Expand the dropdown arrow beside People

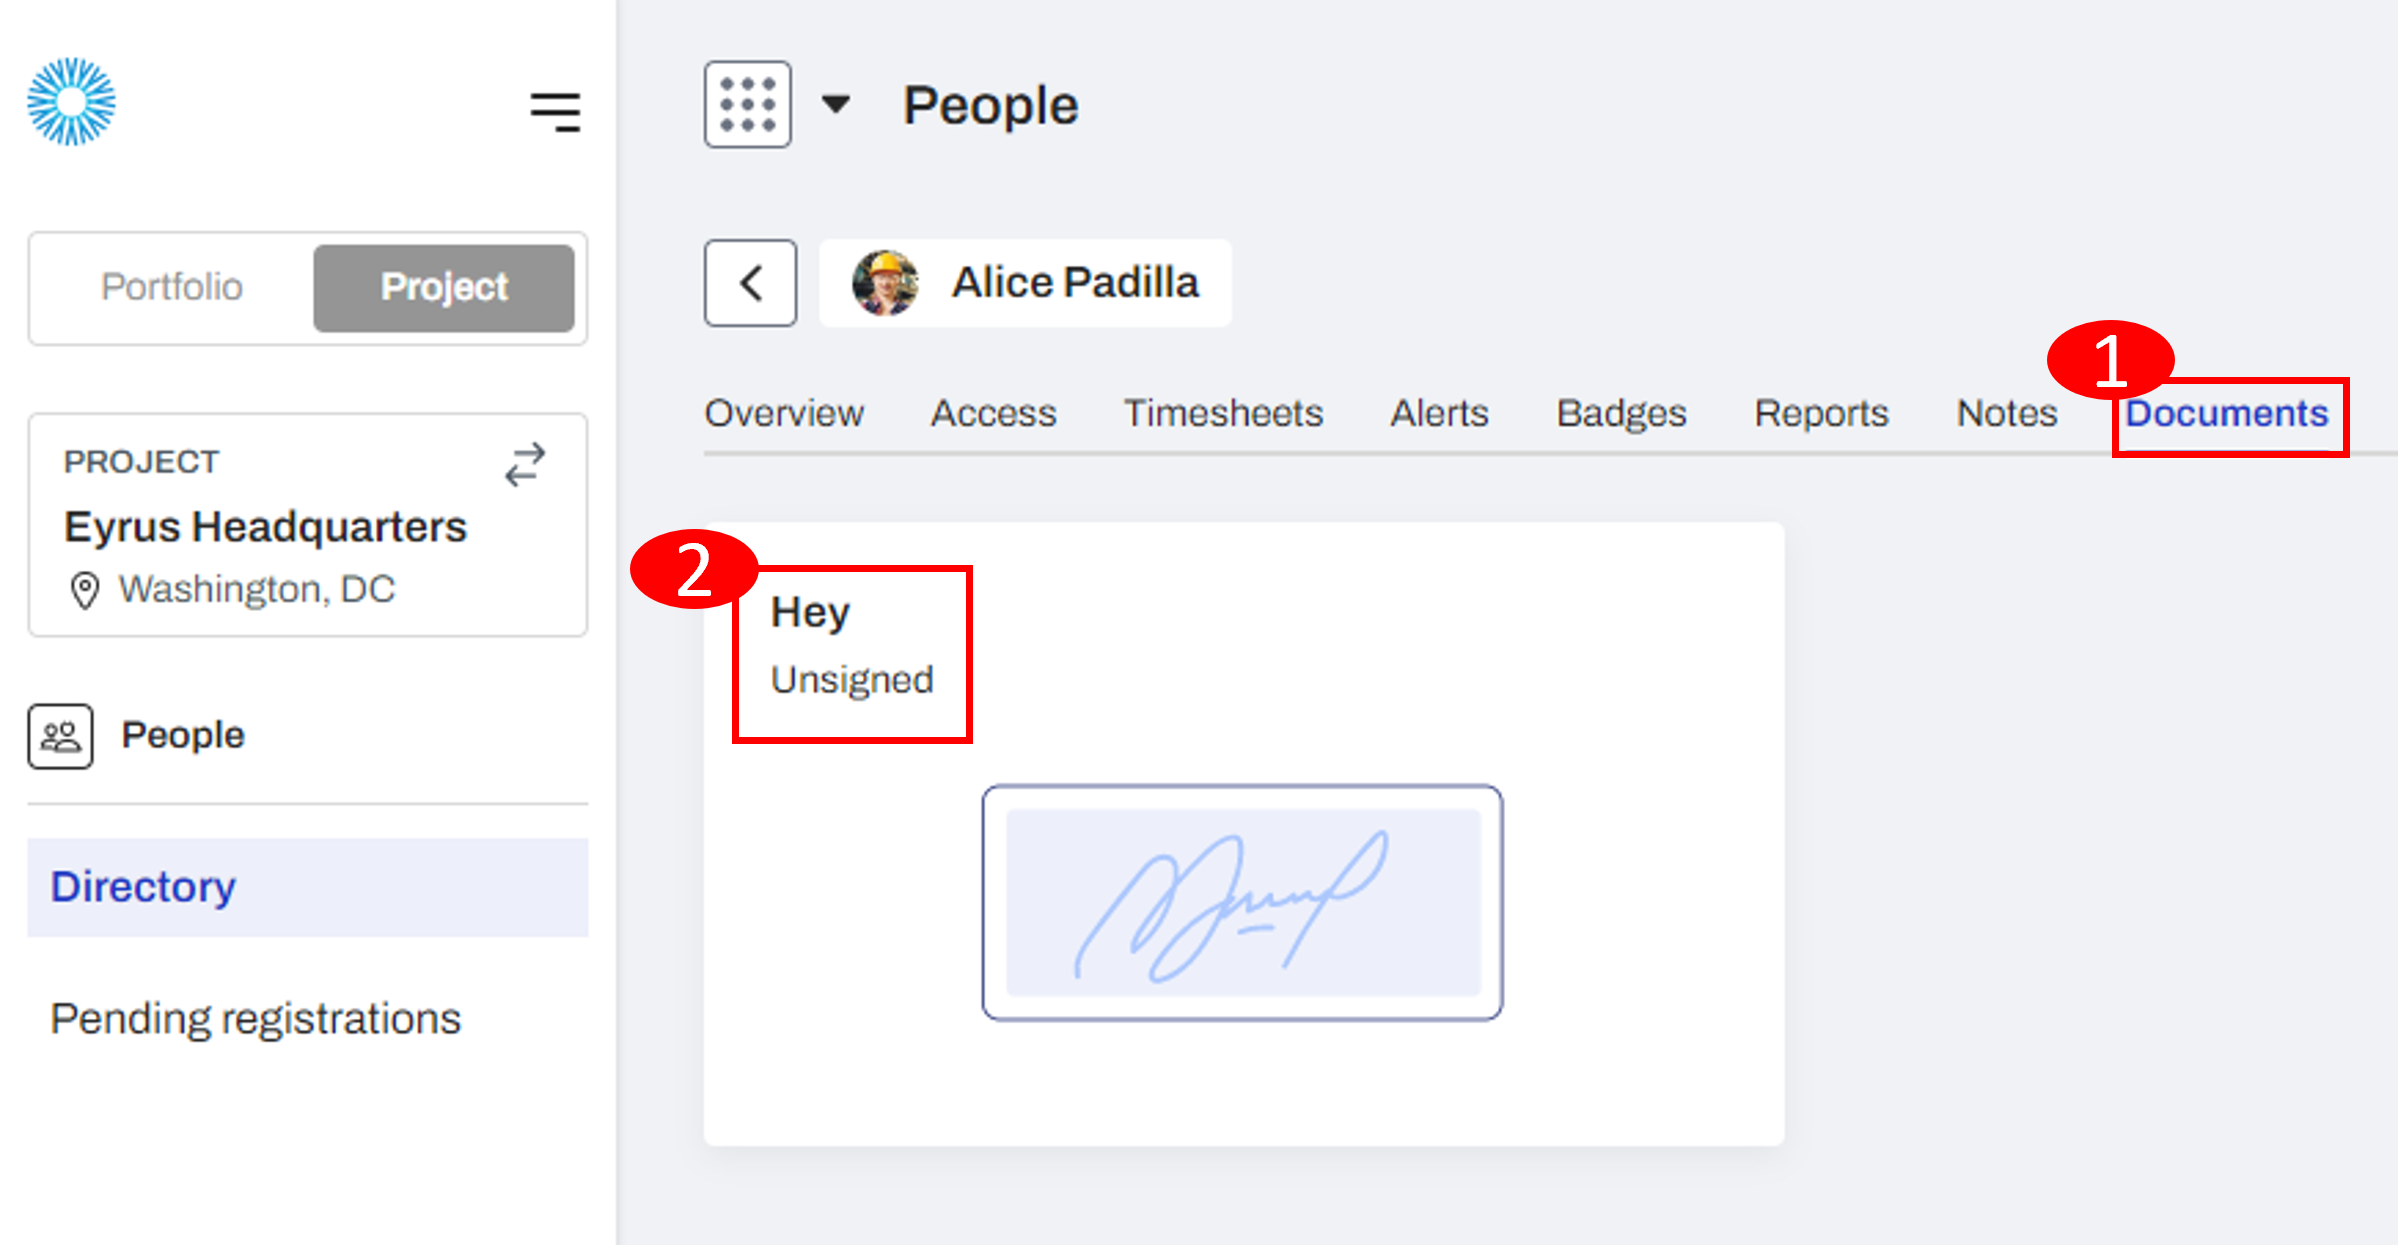tap(835, 104)
